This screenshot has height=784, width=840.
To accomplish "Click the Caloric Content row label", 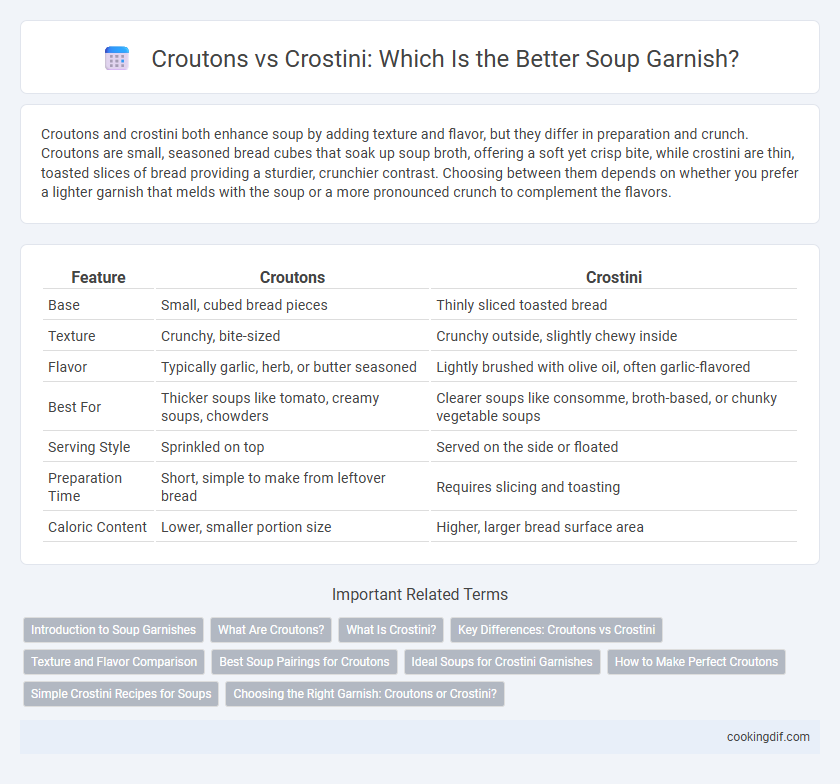I will click(97, 527).
